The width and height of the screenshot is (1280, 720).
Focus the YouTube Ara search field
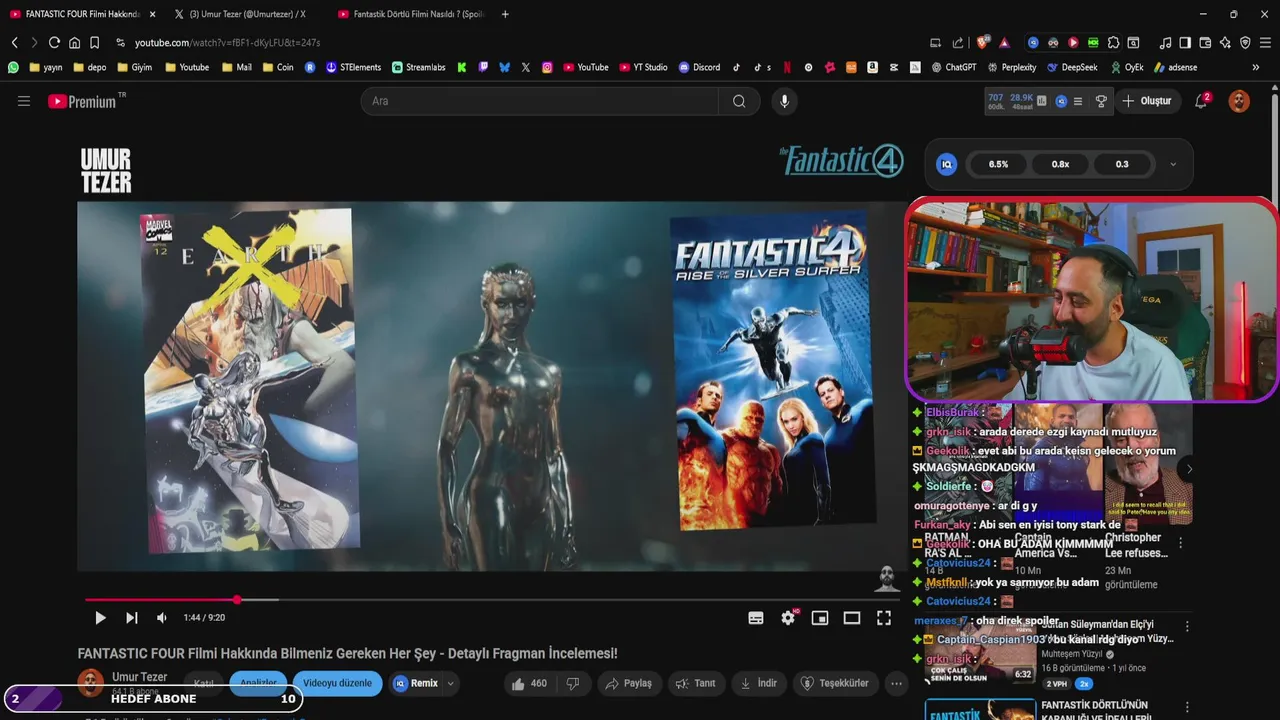click(x=540, y=101)
